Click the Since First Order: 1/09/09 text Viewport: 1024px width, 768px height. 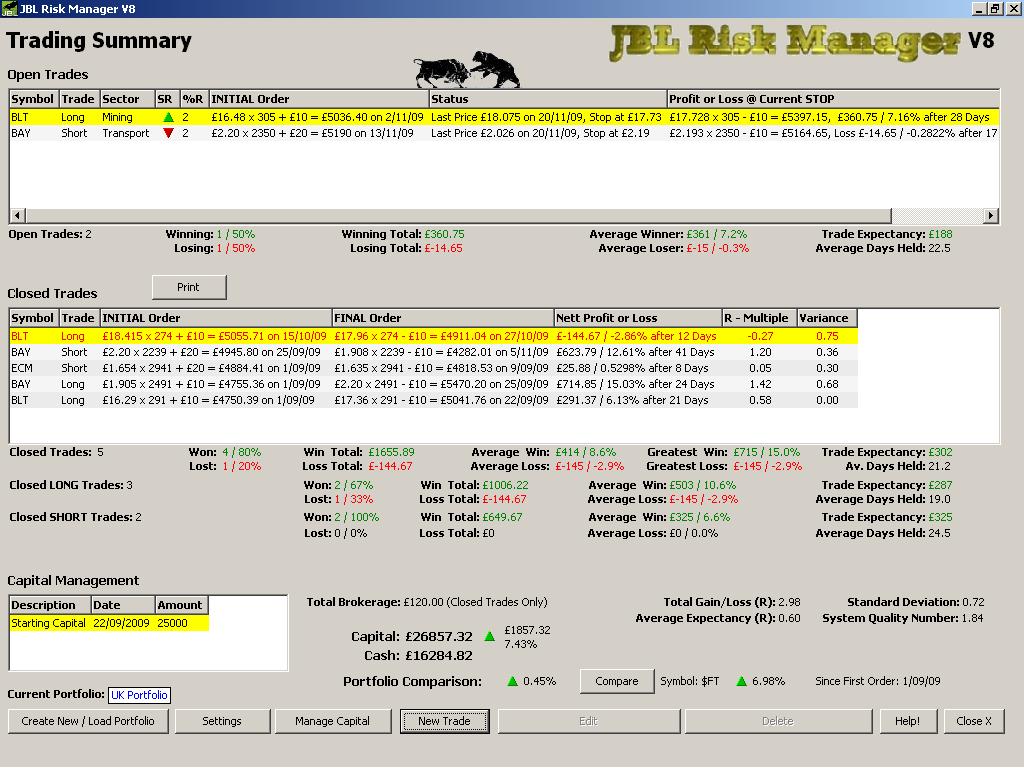(878, 681)
